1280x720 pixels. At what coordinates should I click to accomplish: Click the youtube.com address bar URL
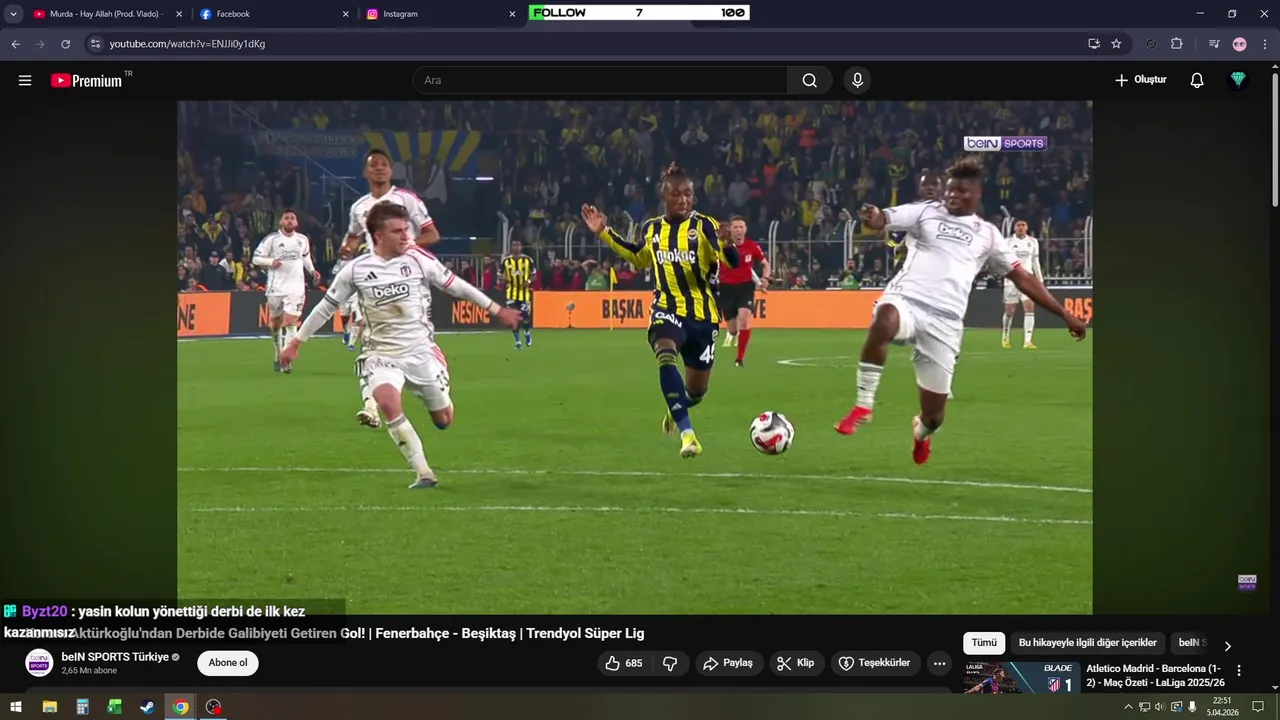[x=187, y=44]
